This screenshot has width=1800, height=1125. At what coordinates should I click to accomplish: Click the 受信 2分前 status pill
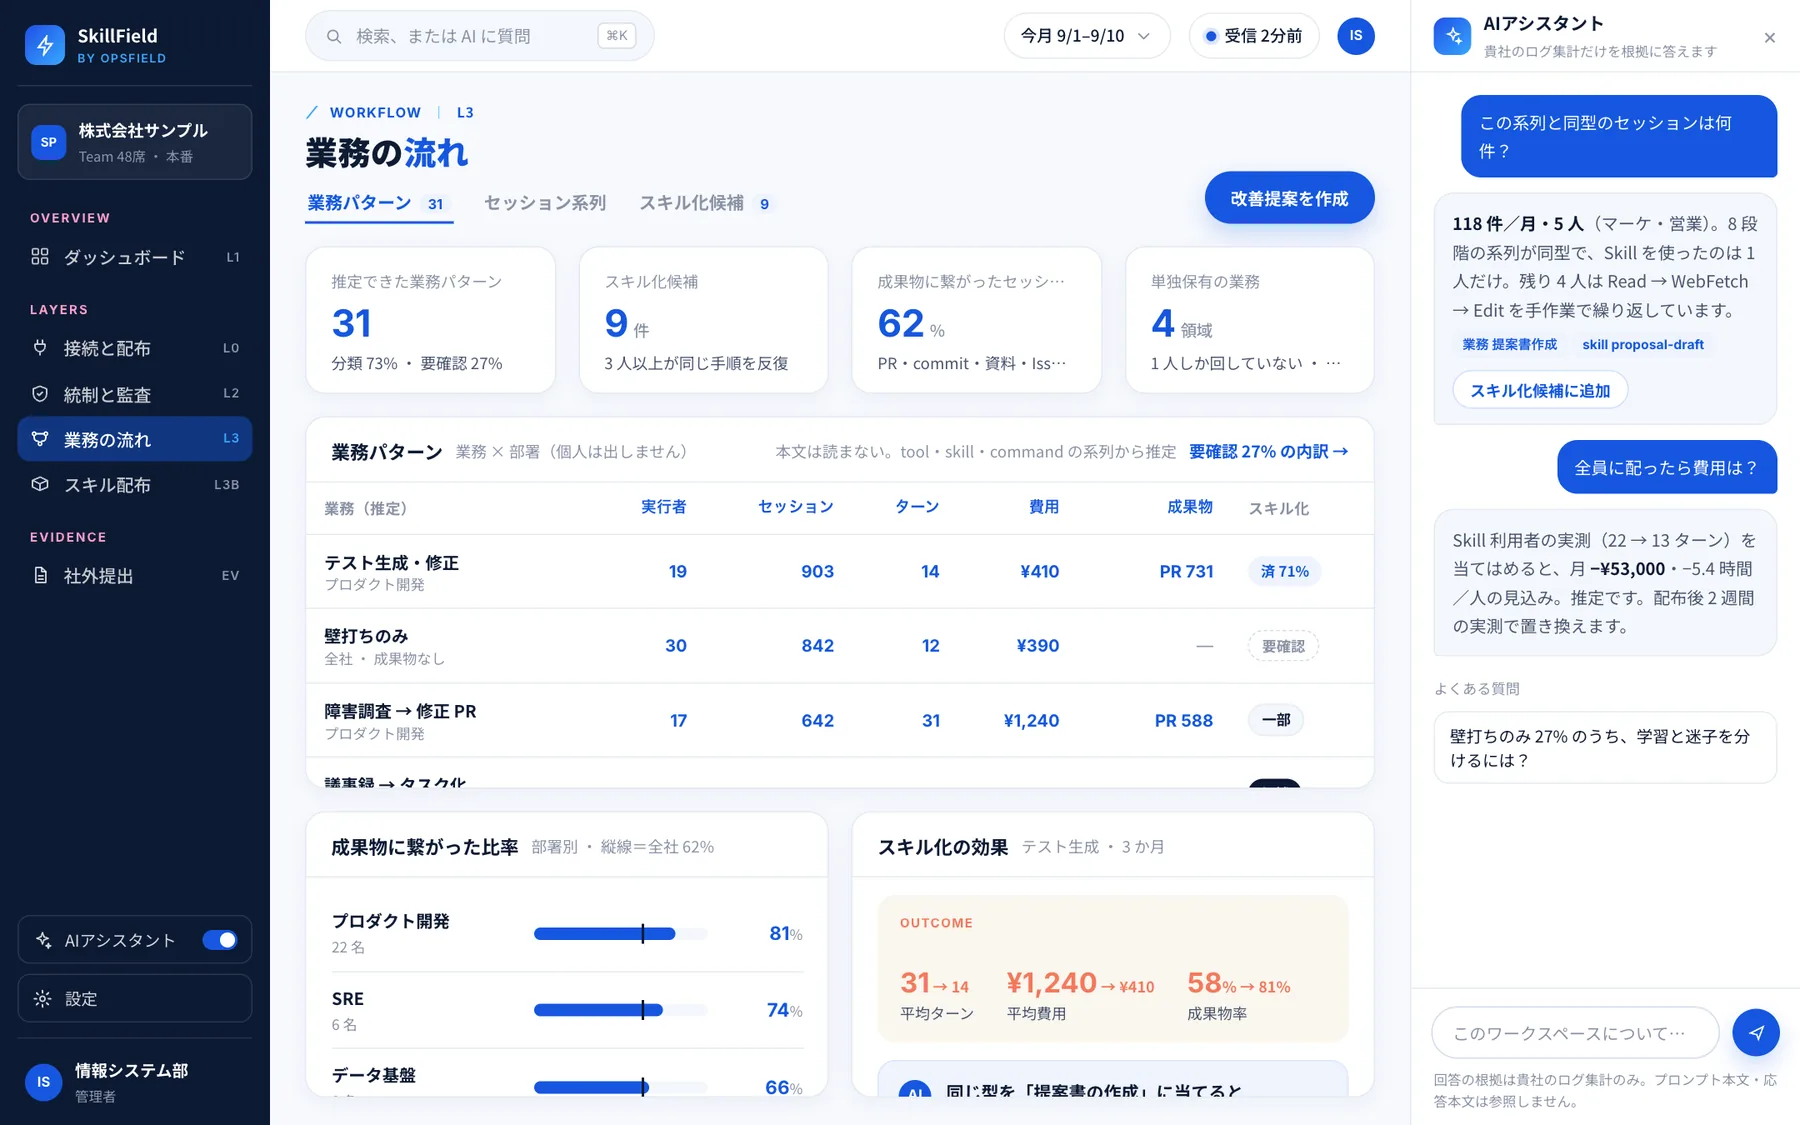tap(1253, 36)
